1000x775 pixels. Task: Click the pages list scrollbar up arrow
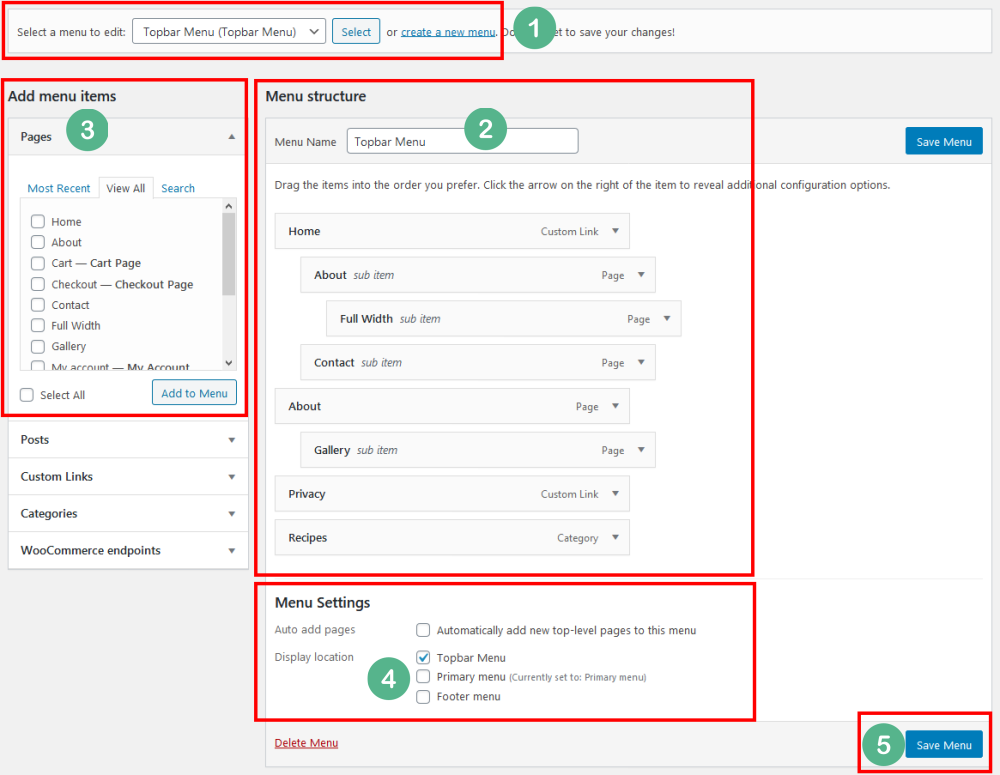click(229, 206)
